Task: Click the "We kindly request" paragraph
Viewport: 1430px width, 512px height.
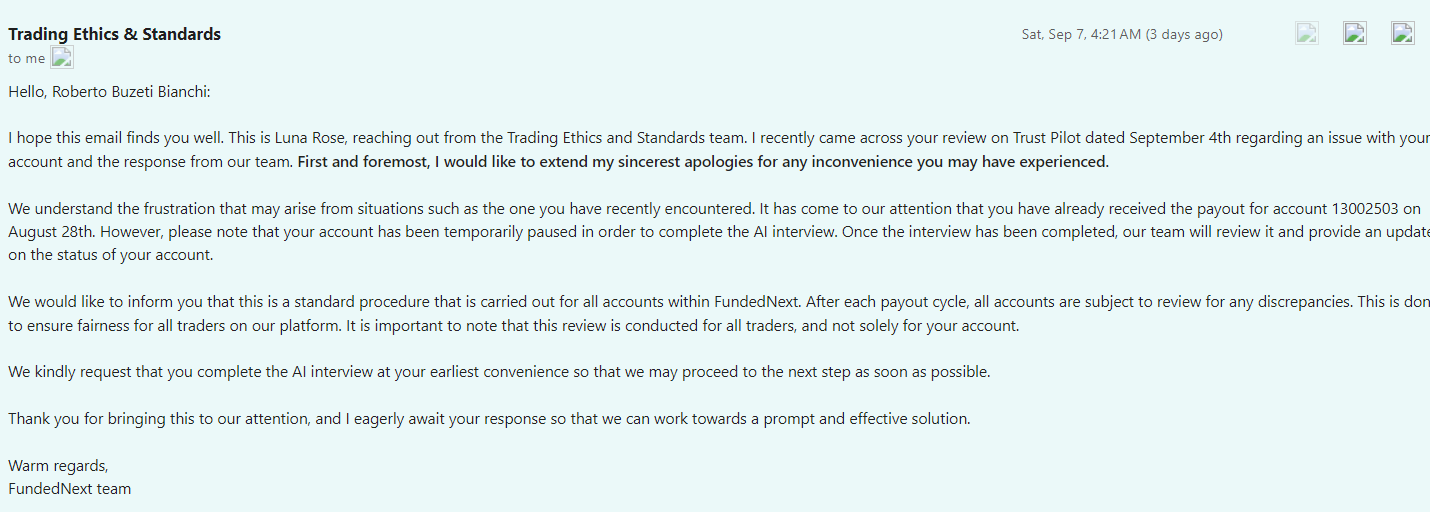Action: (x=499, y=372)
